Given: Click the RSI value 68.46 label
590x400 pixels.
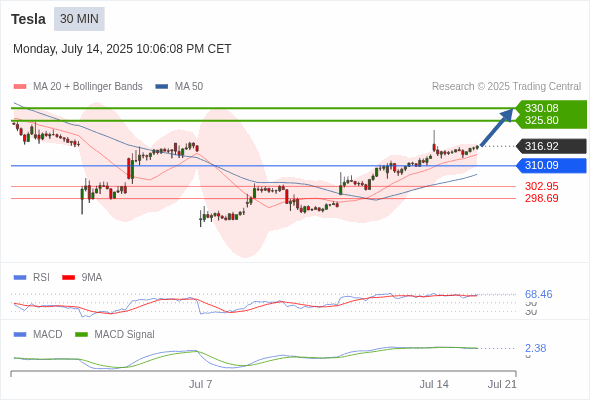Looking at the screenshot, I should coord(538,294).
